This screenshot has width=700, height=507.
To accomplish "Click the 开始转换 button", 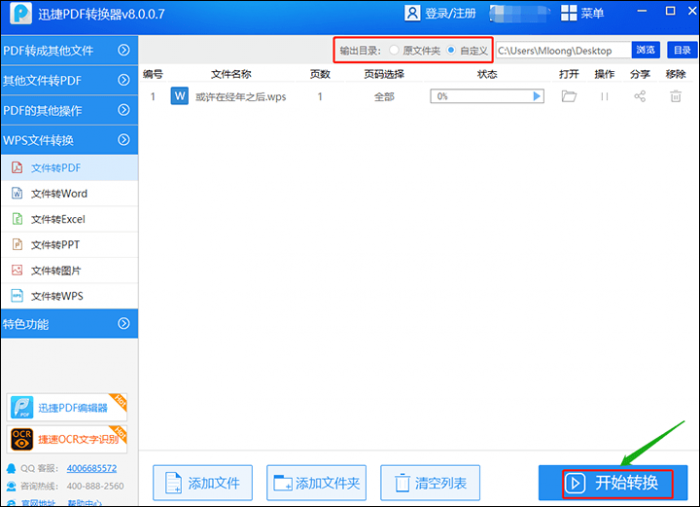I will click(x=613, y=483).
